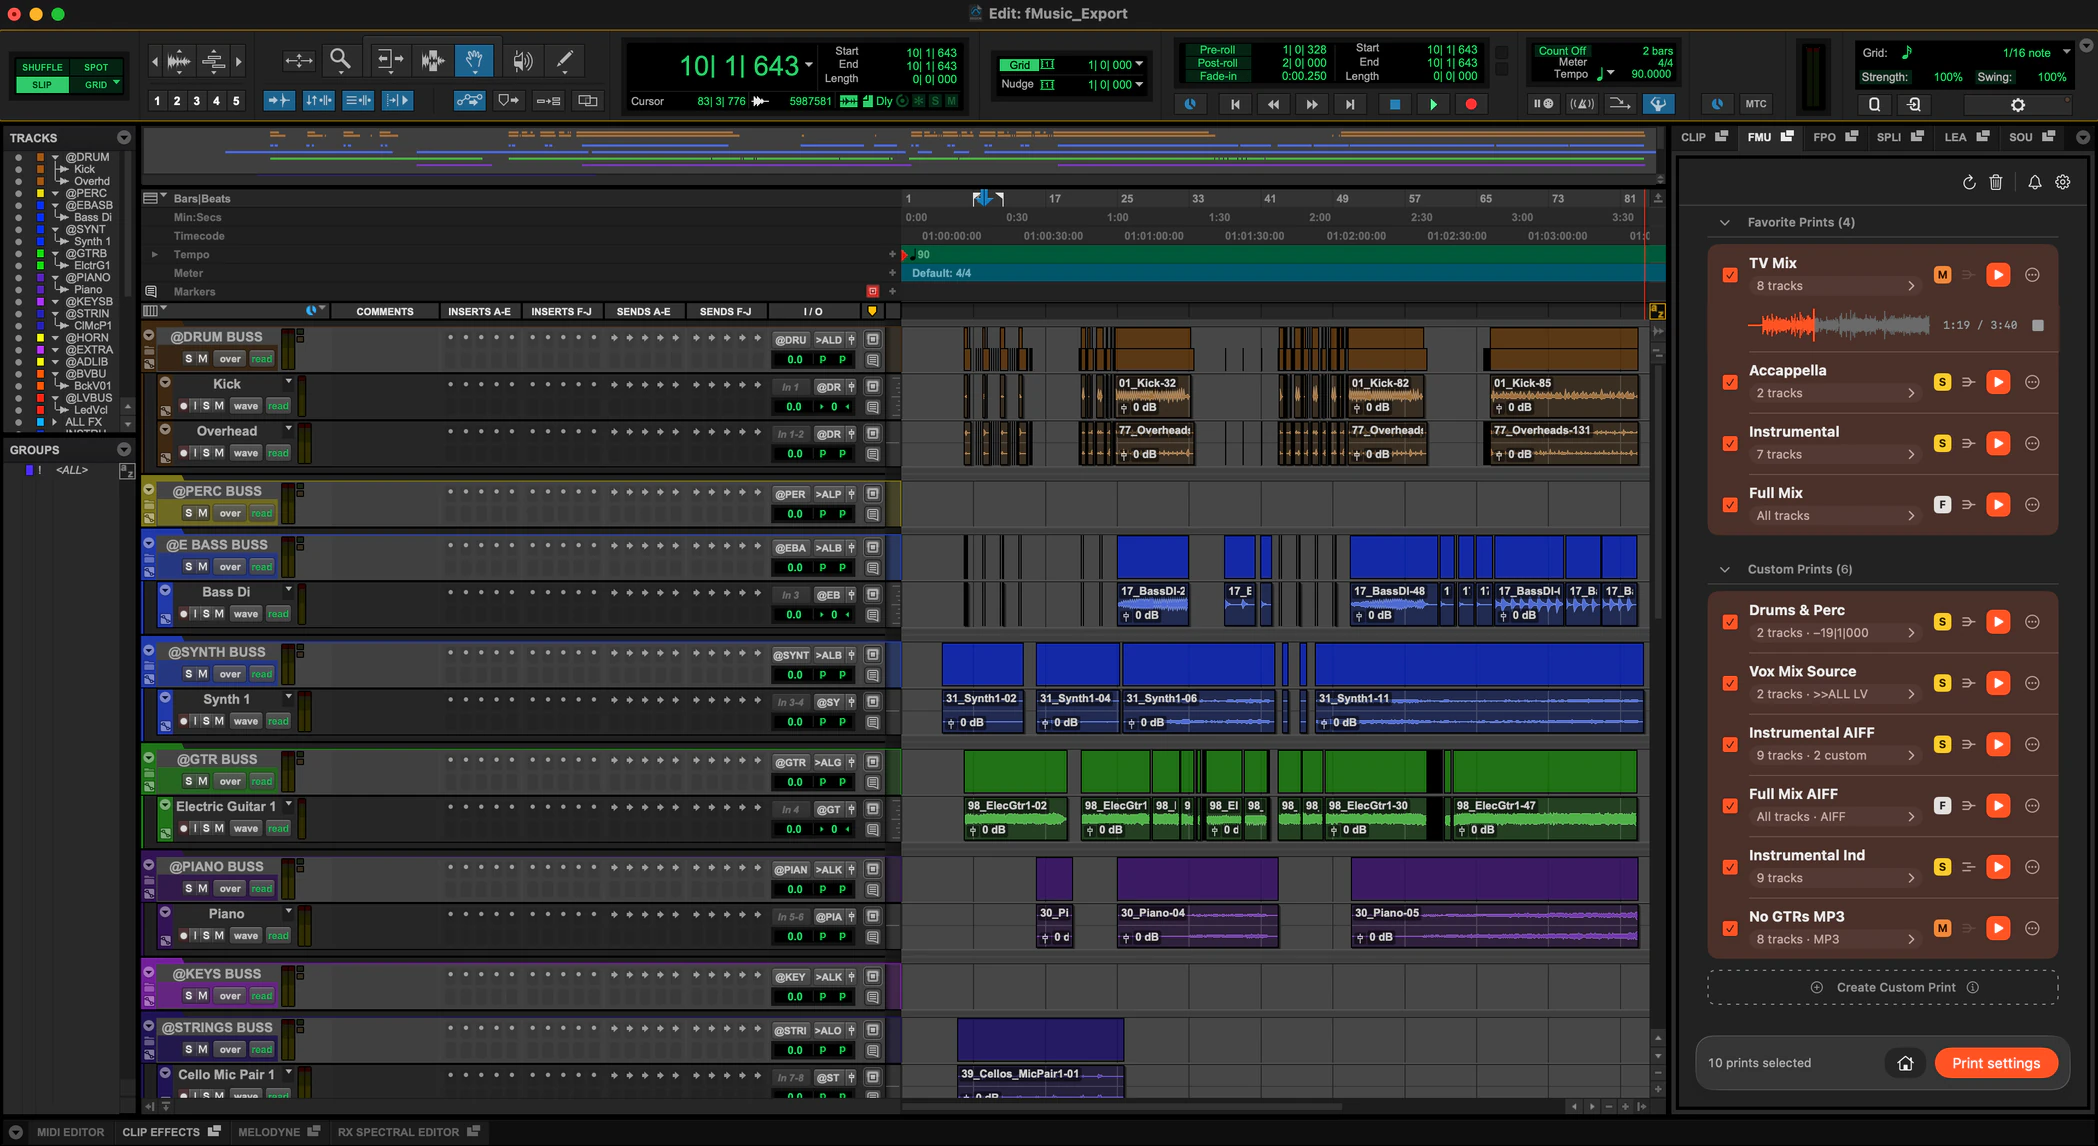The image size is (2098, 1146).
Task: Collapse the Favorite Prints section
Action: pos(1724,222)
